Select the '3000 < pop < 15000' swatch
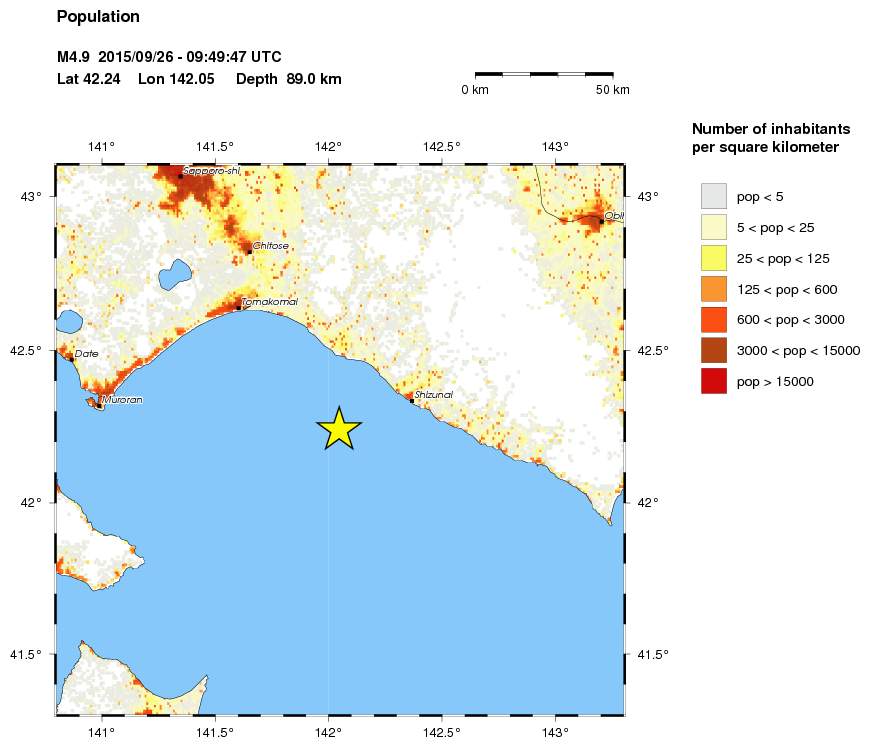Image resolution: width=870 pixels, height=747 pixels. coord(713,350)
